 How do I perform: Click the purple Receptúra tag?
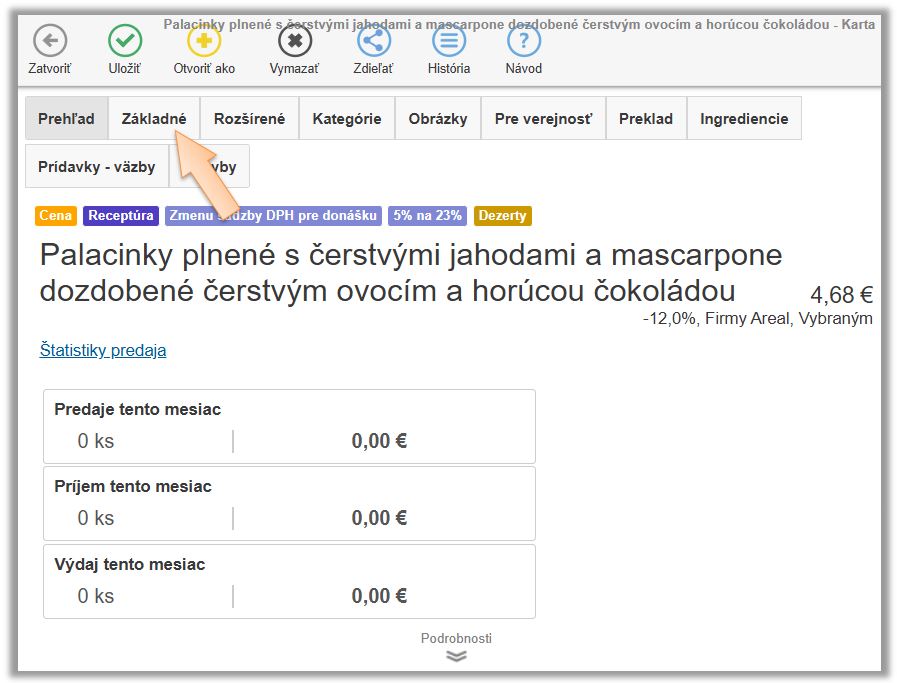pos(121,216)
